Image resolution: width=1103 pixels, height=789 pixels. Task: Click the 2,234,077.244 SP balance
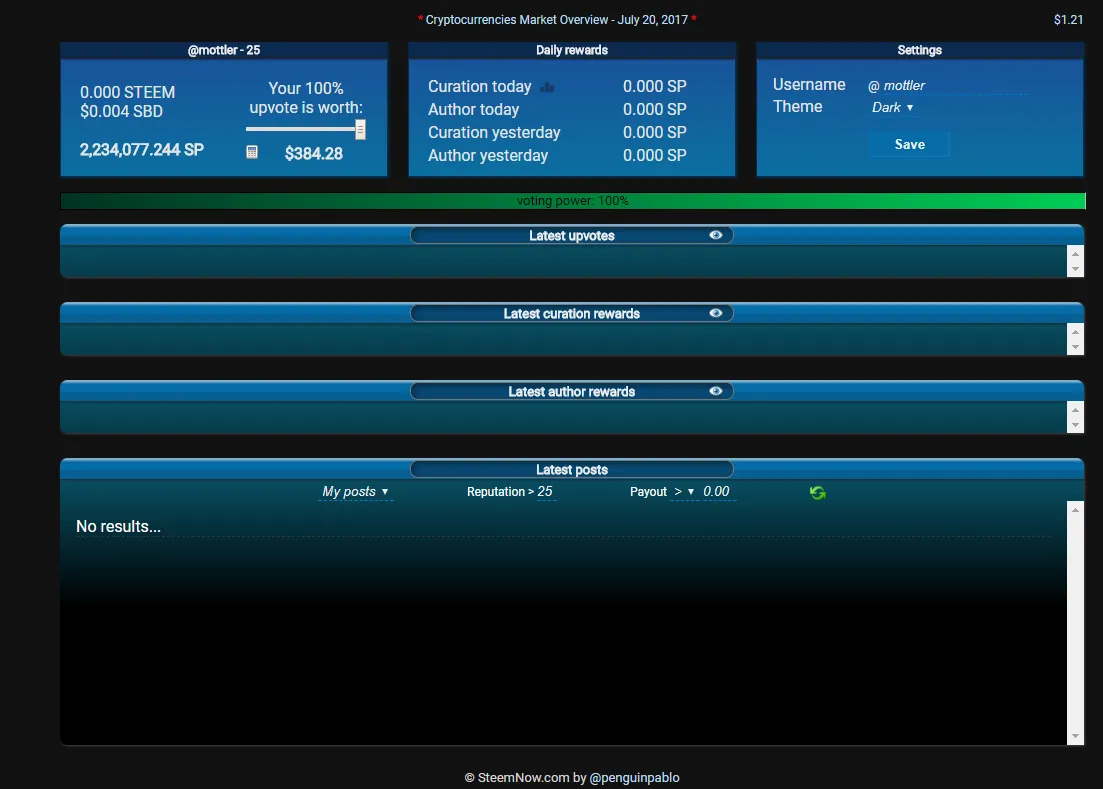click(x=141, y=150)
